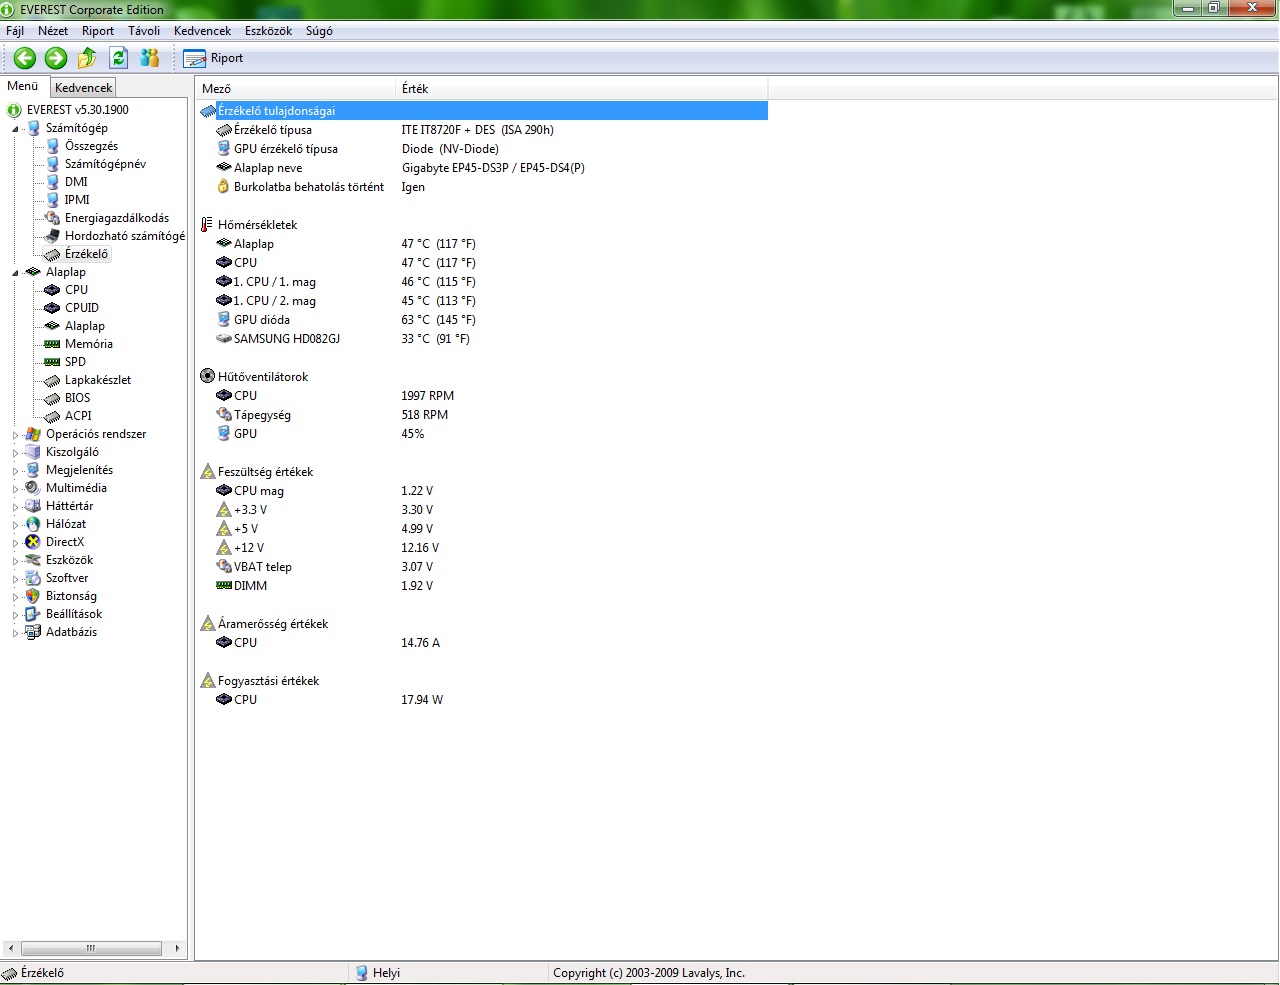
Task: Select the GPU dióda temperature row
Action: [483, 320]
